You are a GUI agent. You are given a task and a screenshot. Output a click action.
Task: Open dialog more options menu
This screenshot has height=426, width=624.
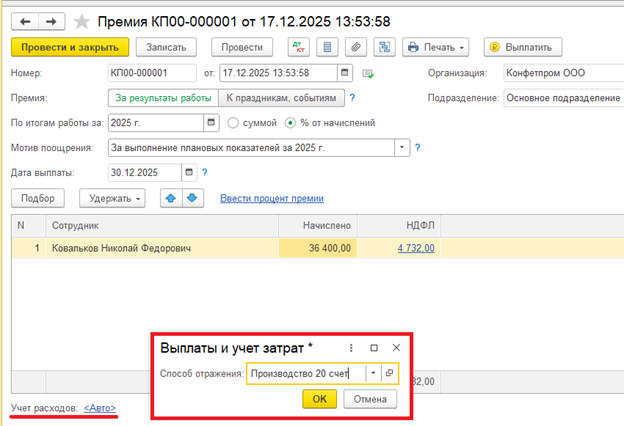pos(351,348)
